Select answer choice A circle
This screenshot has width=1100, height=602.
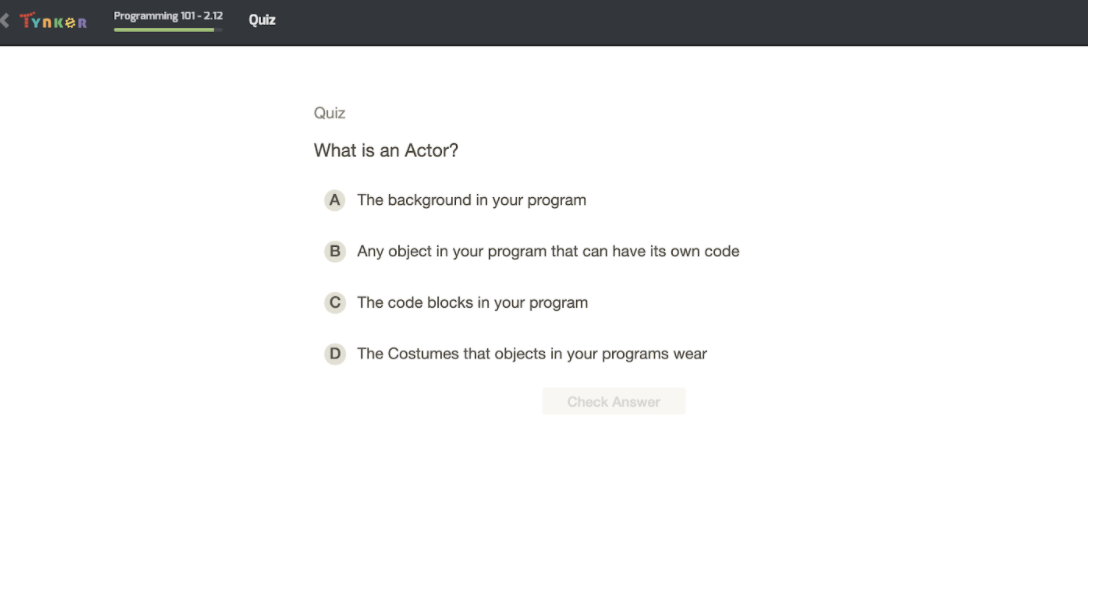pyautogui.click(x=335, y=200)
